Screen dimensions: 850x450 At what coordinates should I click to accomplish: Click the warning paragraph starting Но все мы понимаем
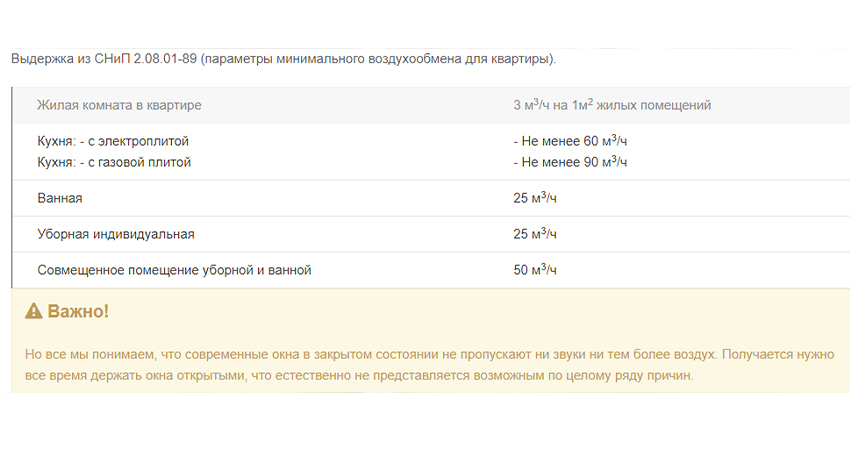click(x=429, y=365)
